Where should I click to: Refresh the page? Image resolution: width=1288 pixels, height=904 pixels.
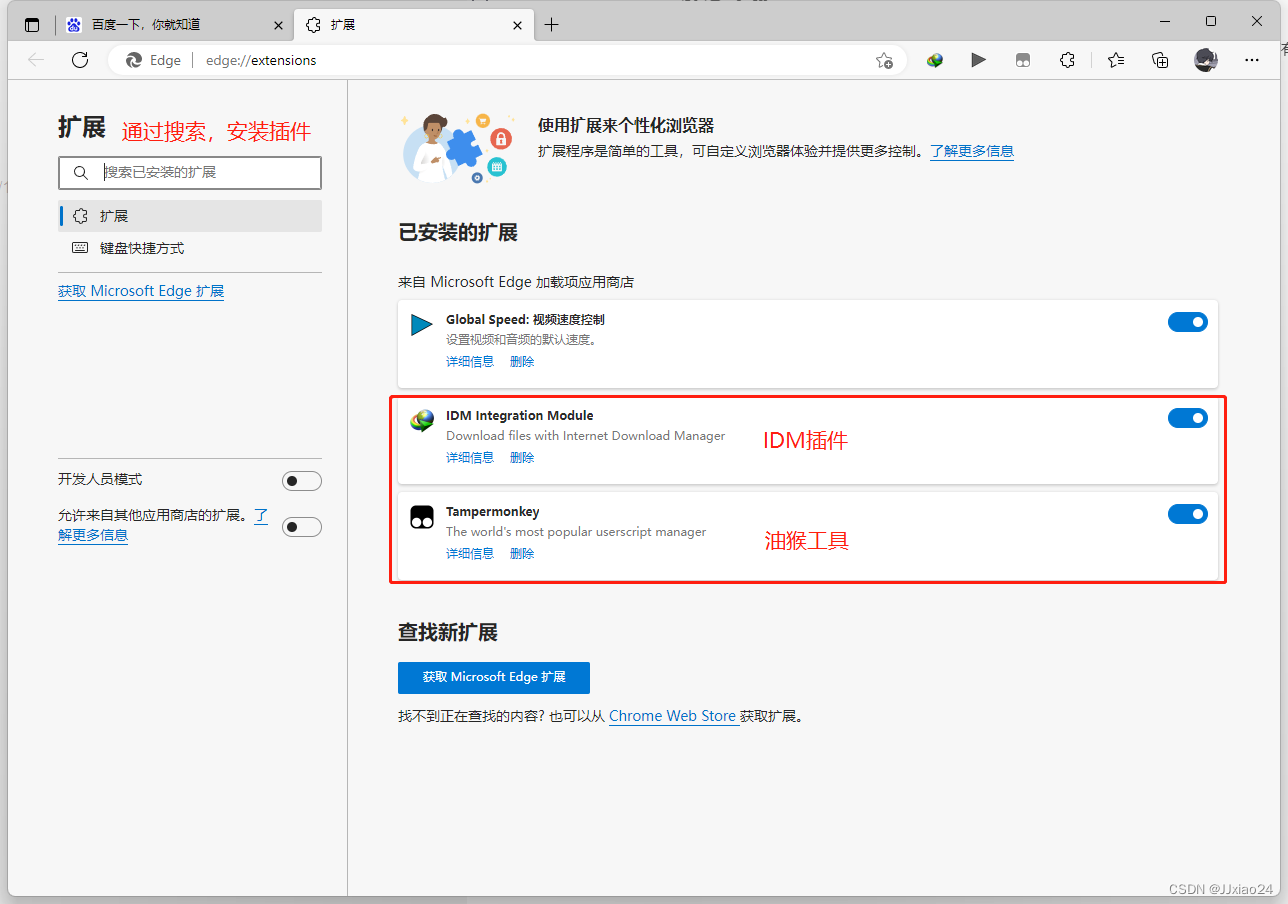click(80, 60)
